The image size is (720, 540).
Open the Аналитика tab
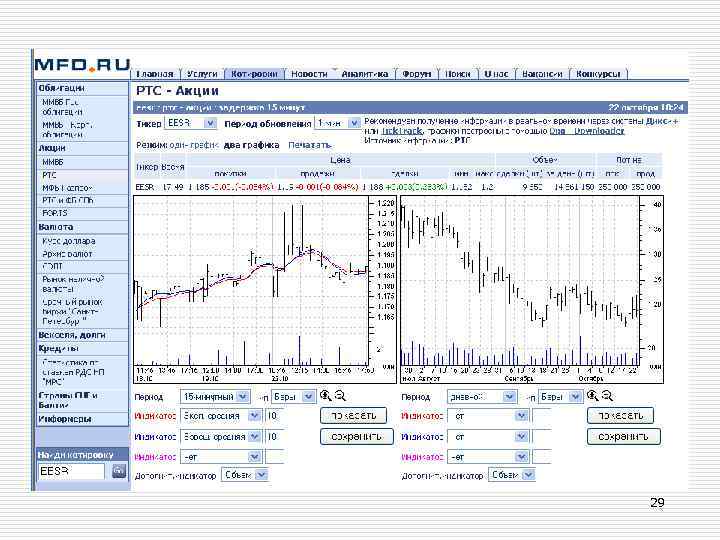pos(365,74)
